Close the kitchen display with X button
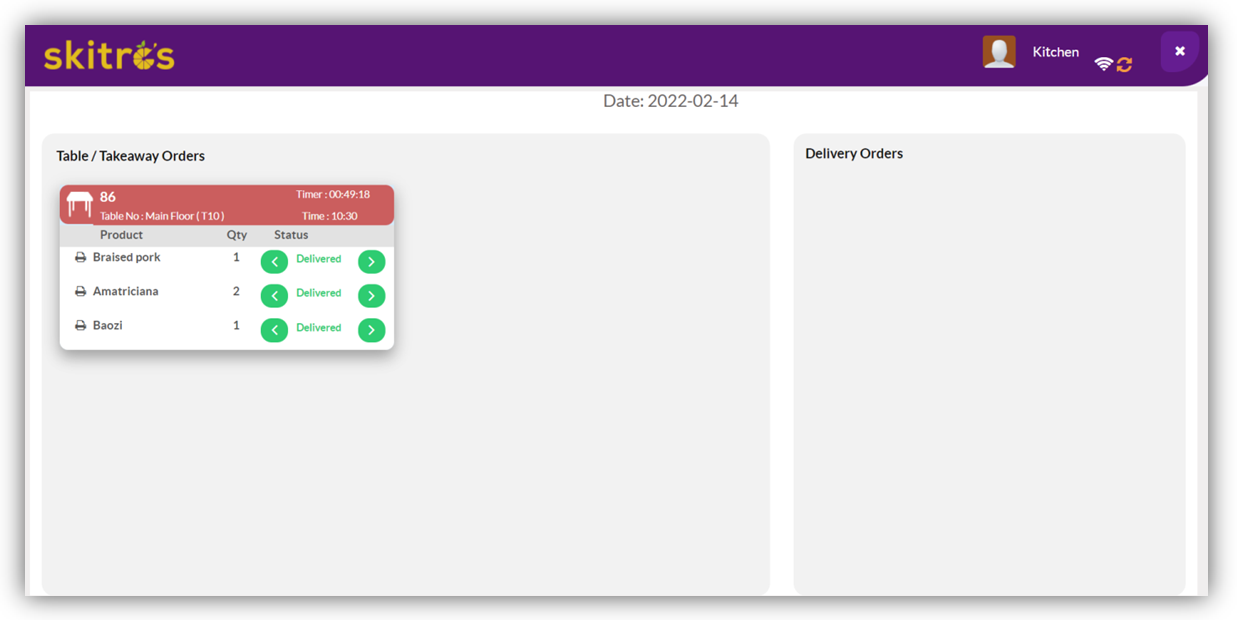 (x=1180, y=51)
